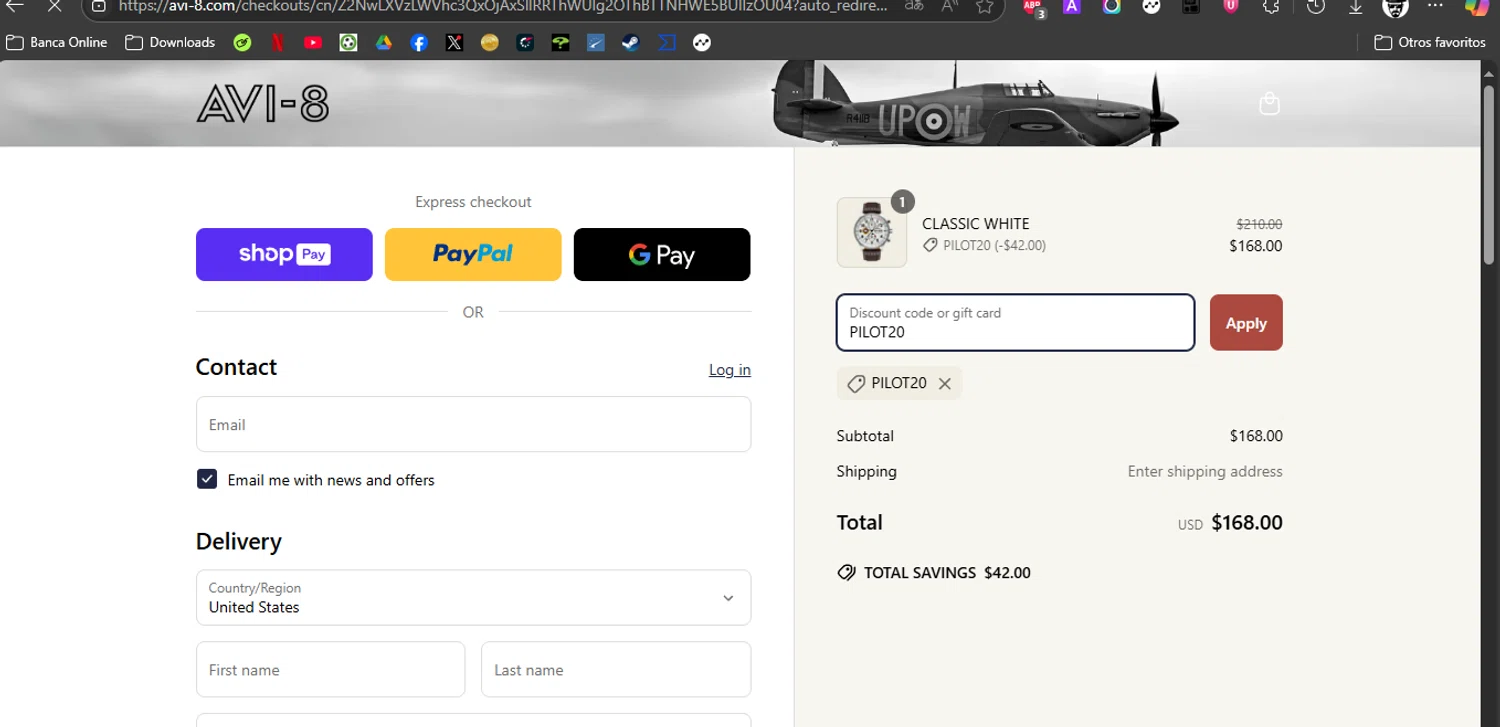Open the browser profile avatar
The image size is (1500, 727).
pyautogui.click(x=1395, y=7)
